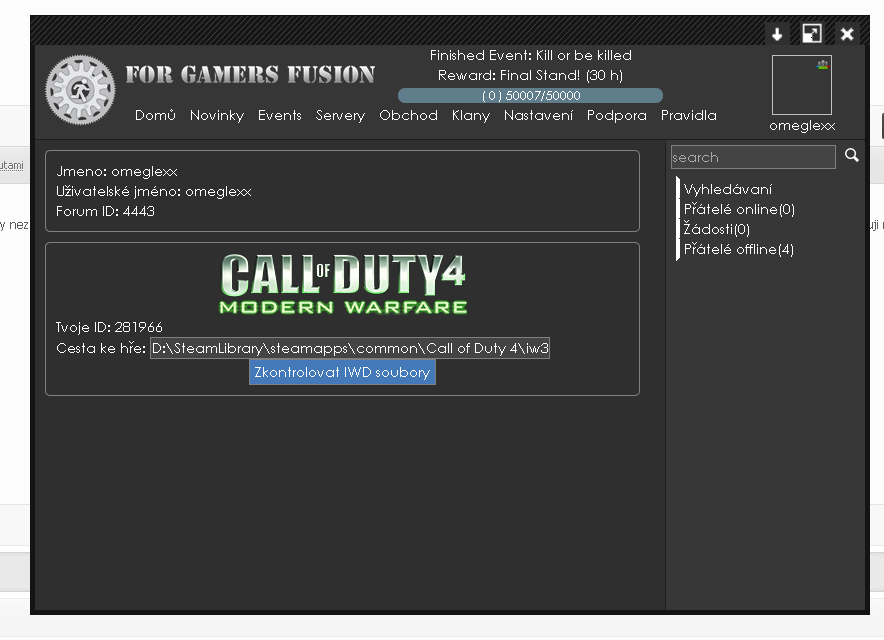This screenshot has width=884, height=640.
Task: Go to the Events page
Action: coord(280,115)
